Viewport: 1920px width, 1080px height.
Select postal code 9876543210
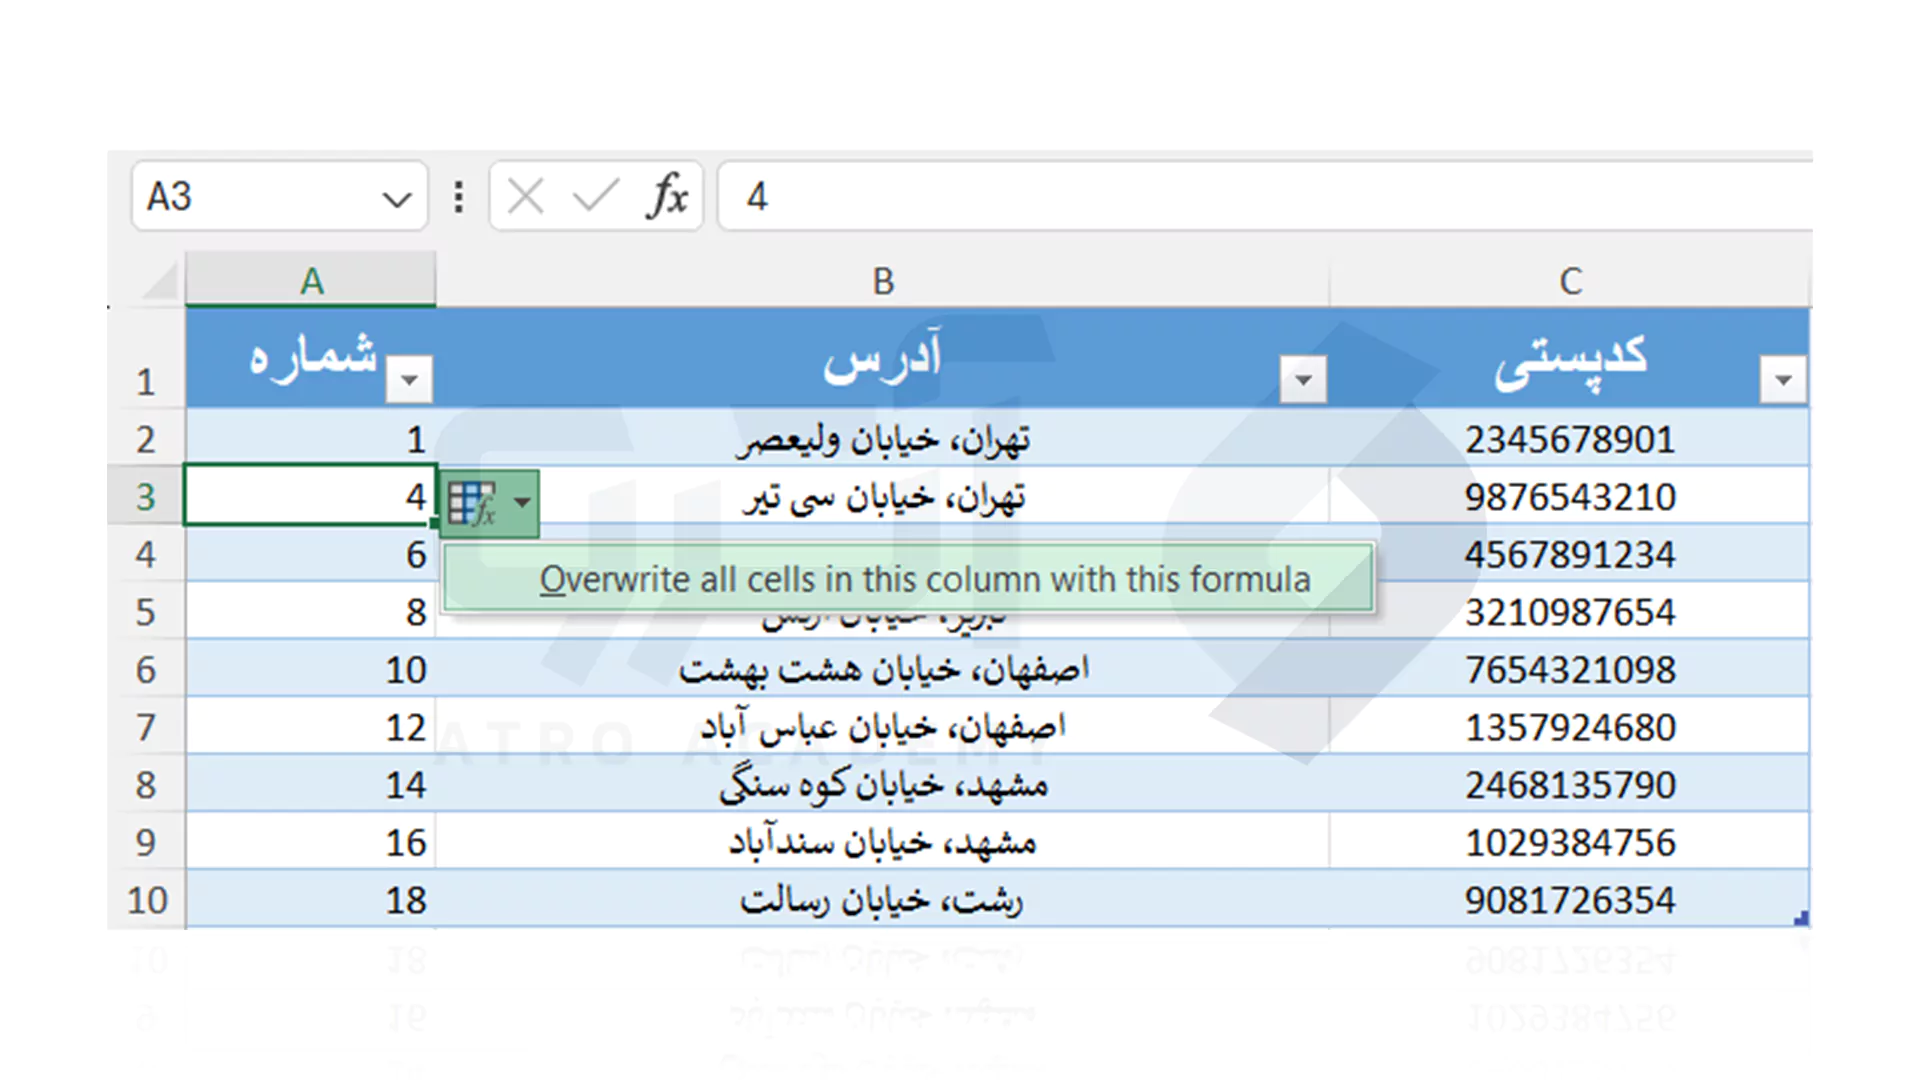(x=1570, y=497)
